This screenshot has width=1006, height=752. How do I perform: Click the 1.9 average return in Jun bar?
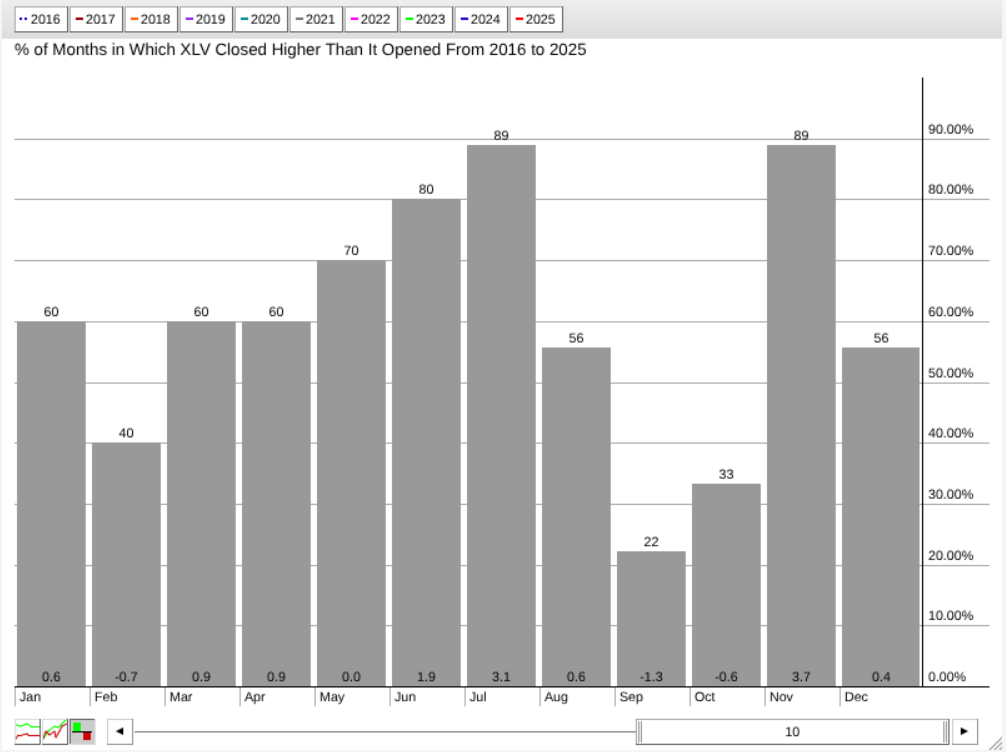[x=427, y=677]
